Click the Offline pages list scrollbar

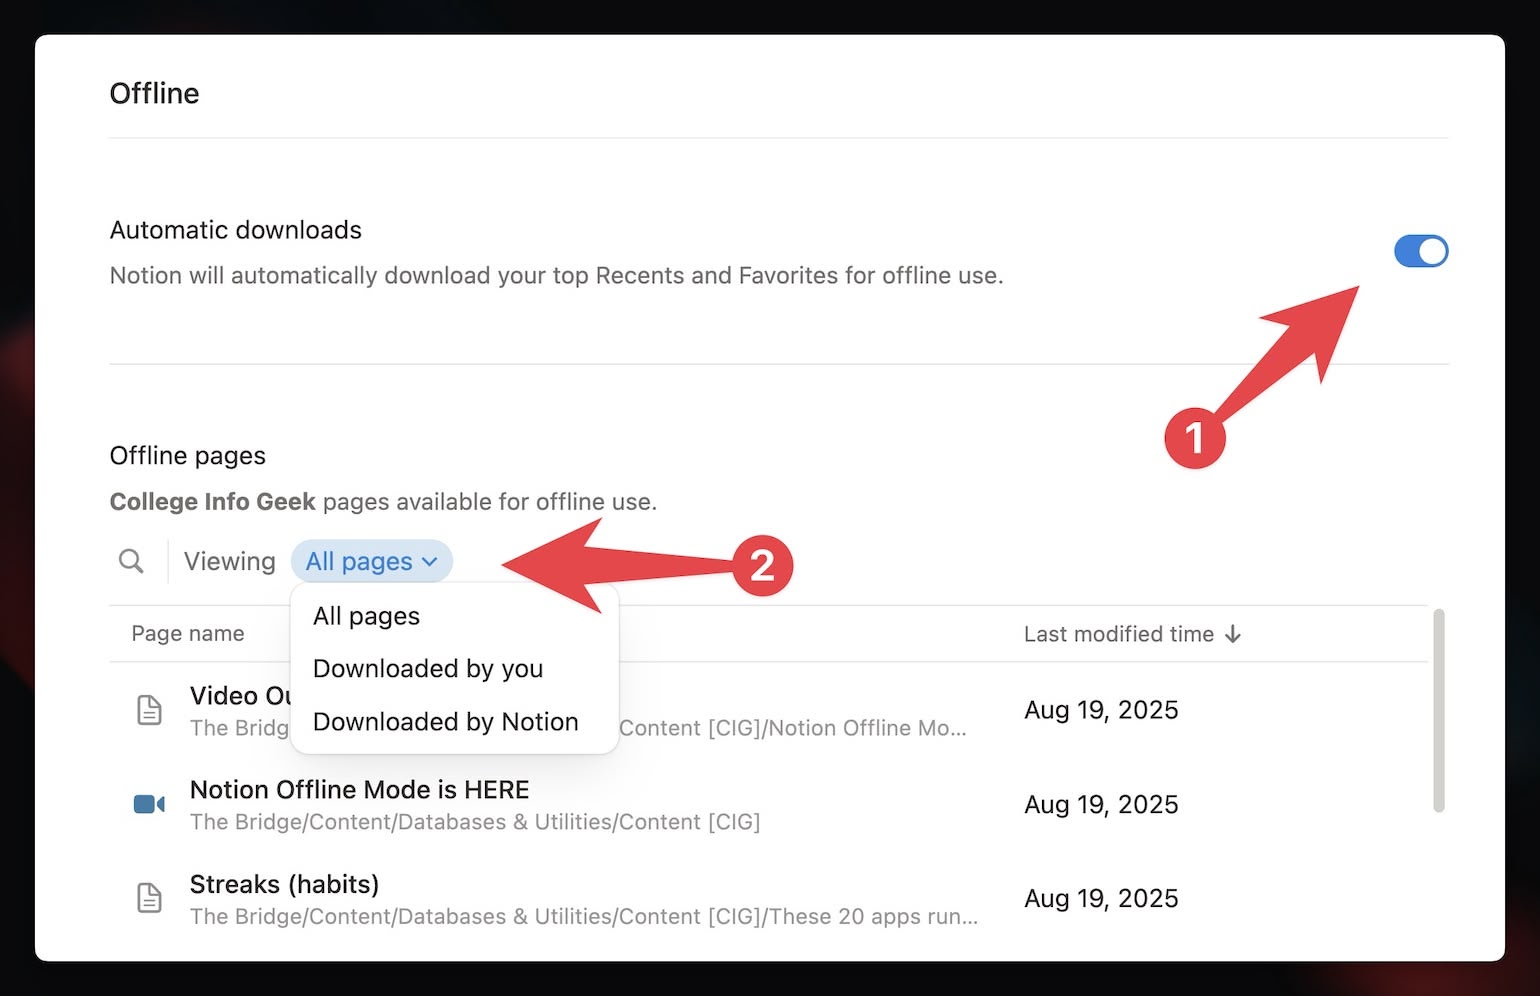click(1439, 710)
